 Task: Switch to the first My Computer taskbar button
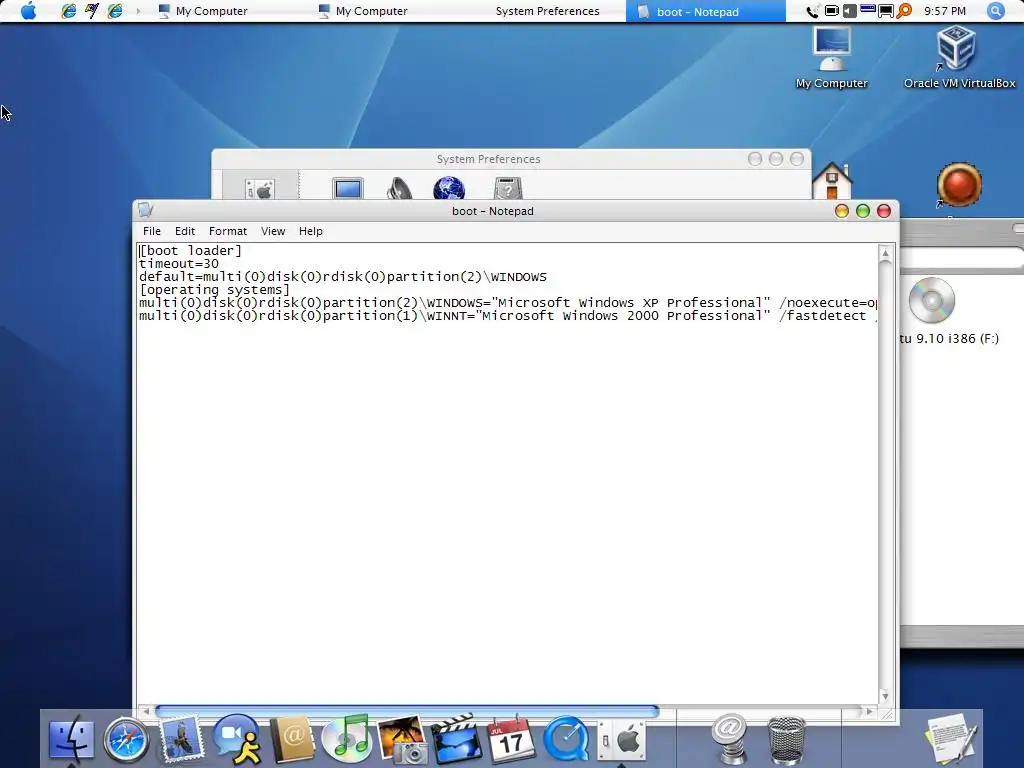click(x=204, y=11)
